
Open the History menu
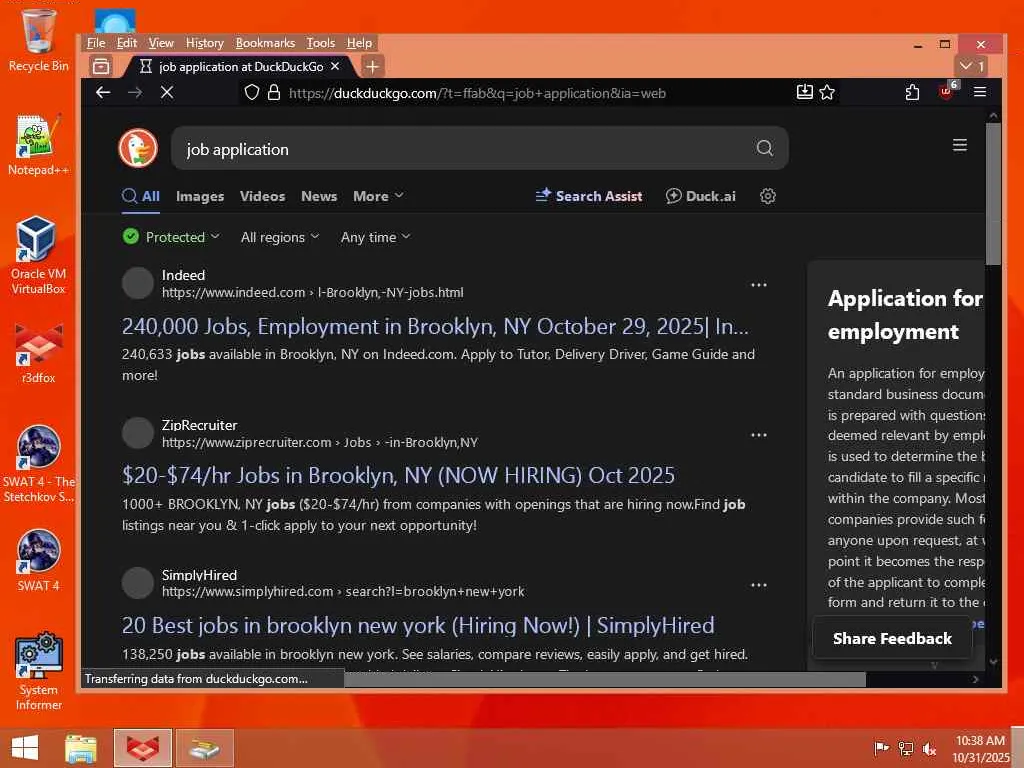tap(204, 43)
